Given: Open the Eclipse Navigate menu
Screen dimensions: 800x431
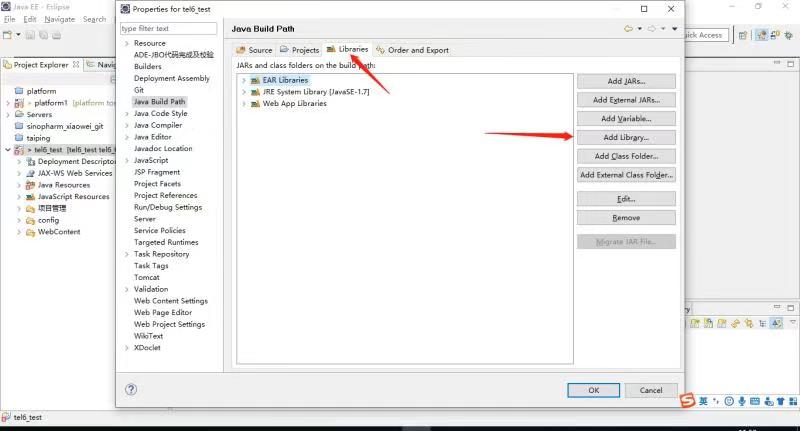Looking at the screenshot, I should [x=60, y=19].
